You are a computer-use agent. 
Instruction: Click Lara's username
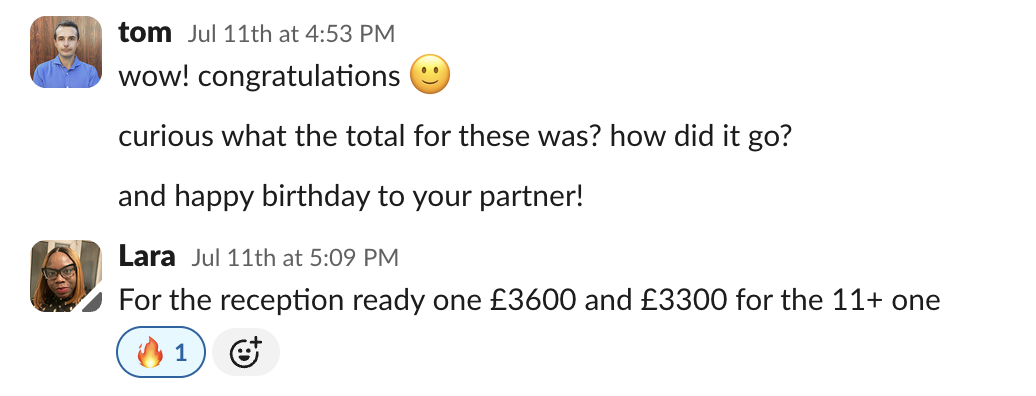pos(147,256)
